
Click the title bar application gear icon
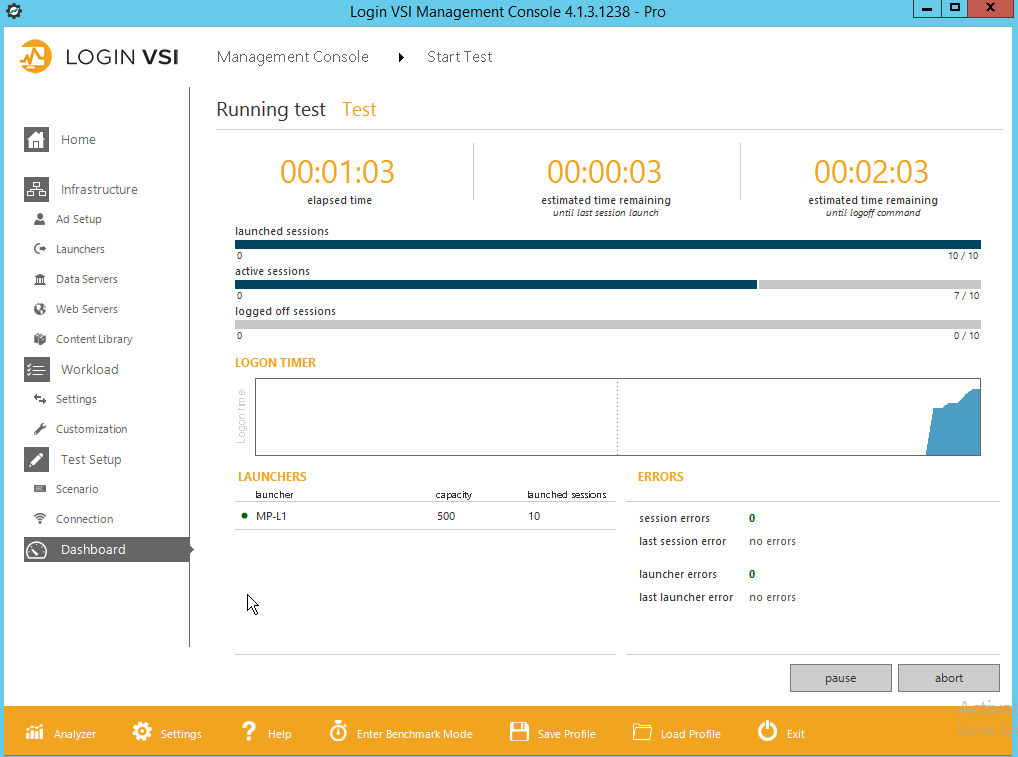tap(14, 11)
